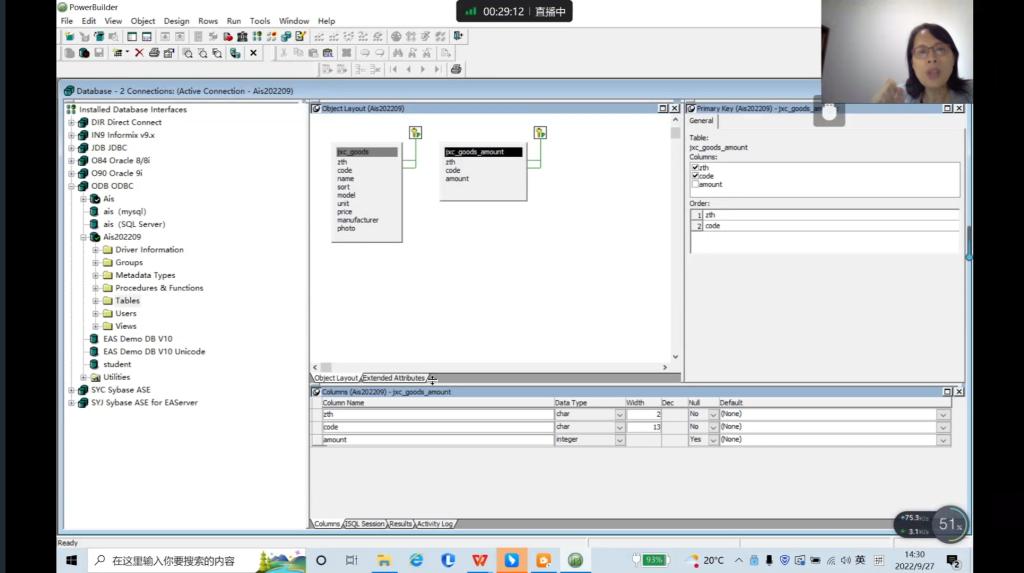The height and width of the screenshot is (573, 1024).
Task: Click the black X close icon in toolbar
Action: (253, 53)
